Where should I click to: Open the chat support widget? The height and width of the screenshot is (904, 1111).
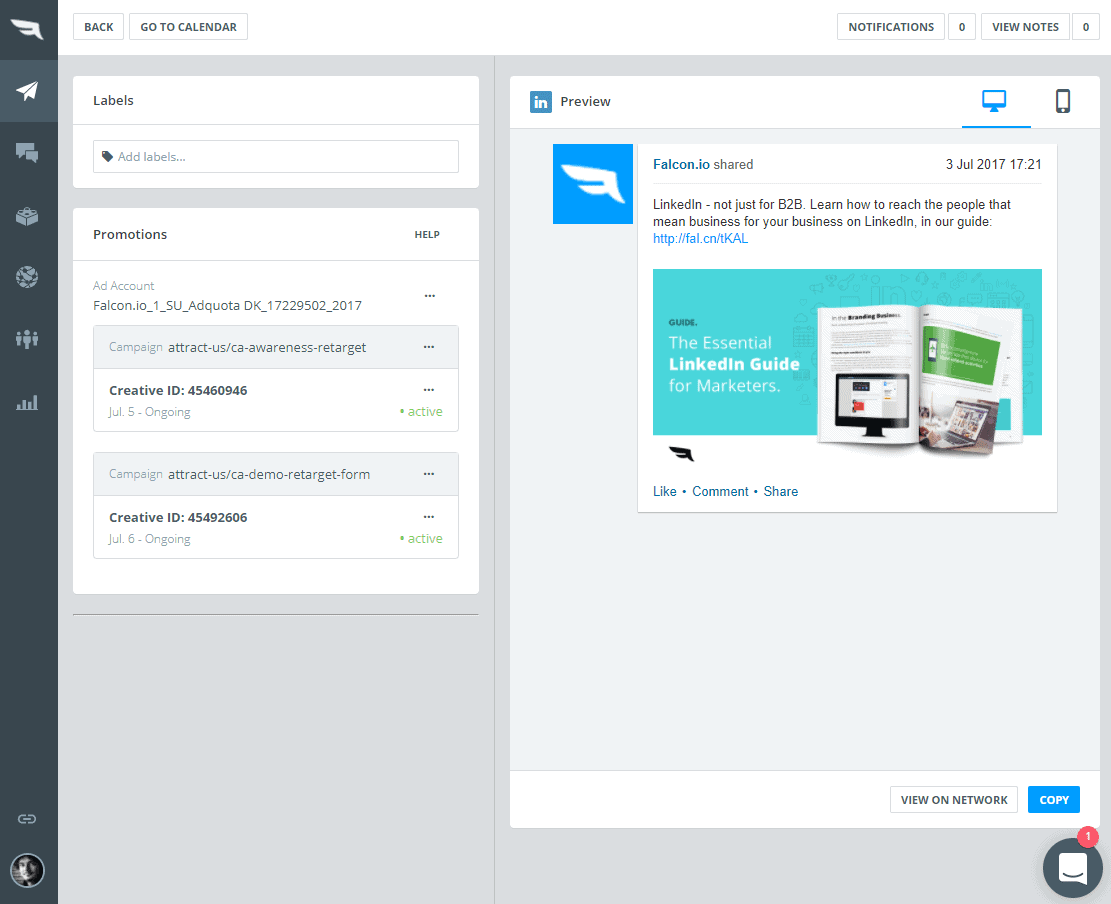pyautogui.click(x=1073, y=868)
